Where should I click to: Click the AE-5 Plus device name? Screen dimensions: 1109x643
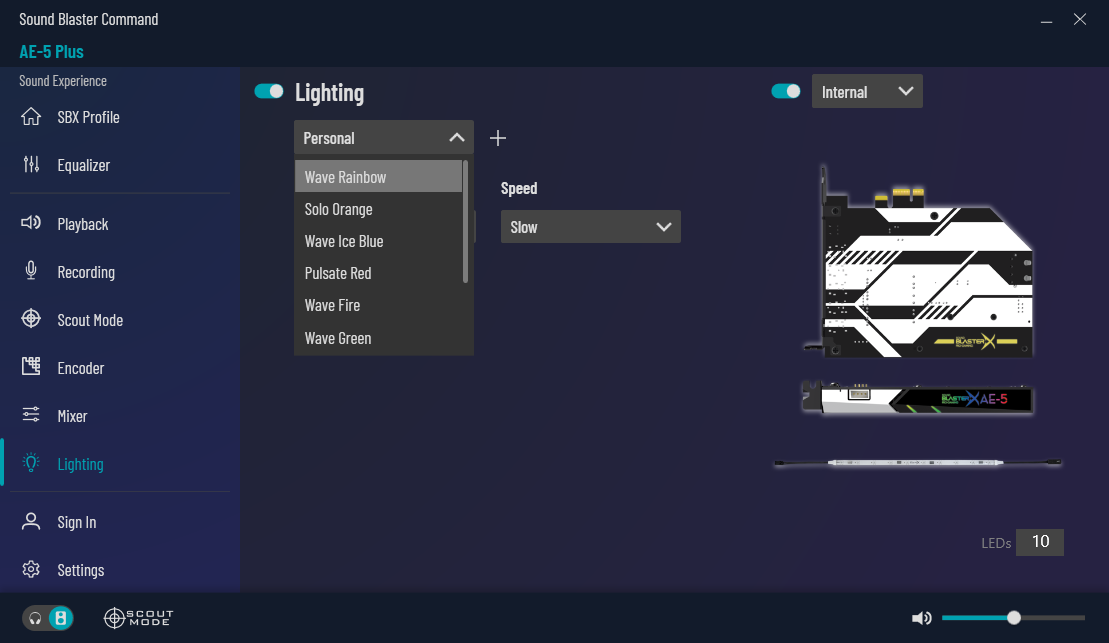(x=52, y=52)
